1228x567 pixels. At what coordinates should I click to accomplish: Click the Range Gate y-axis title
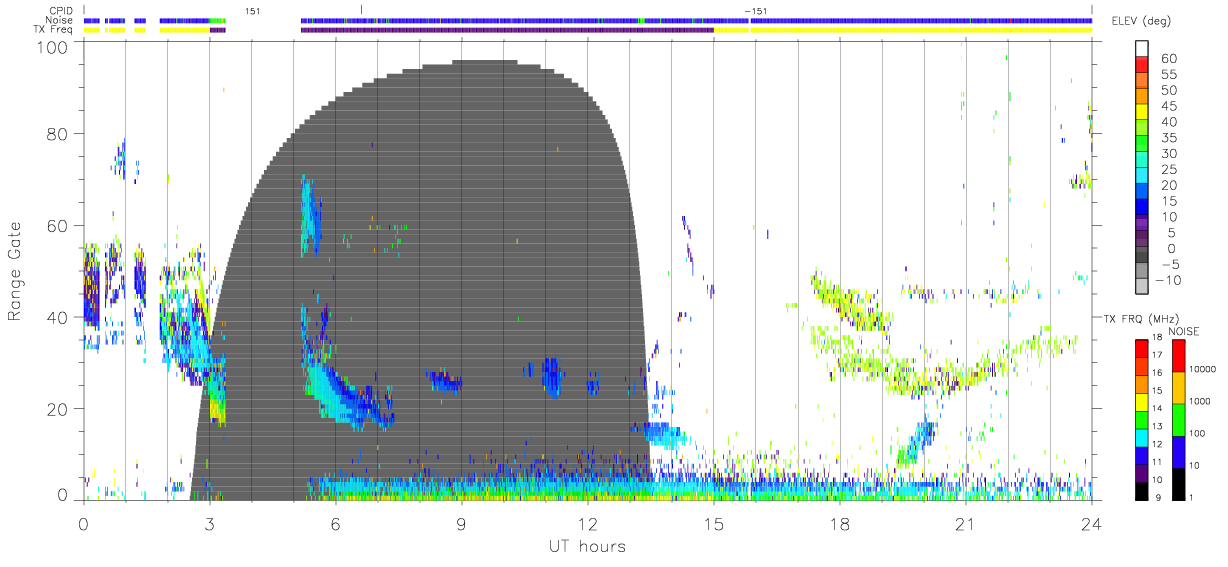click(x=15, y=271)
